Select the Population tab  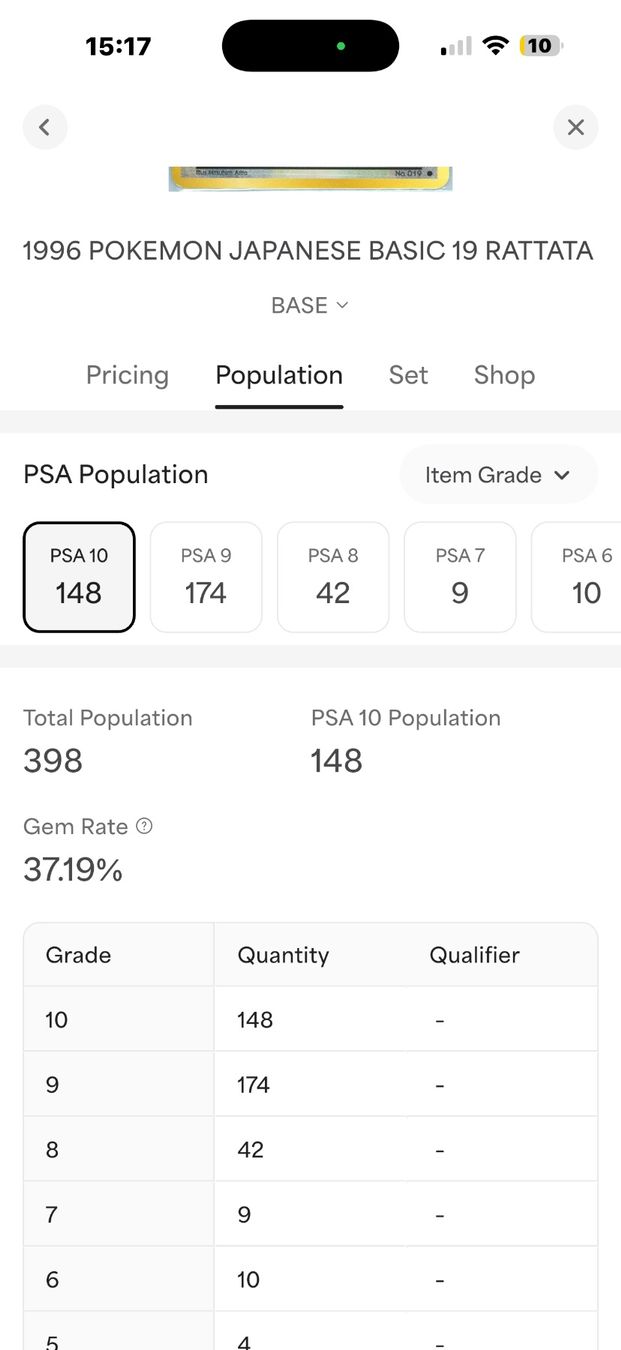(279, 375)
